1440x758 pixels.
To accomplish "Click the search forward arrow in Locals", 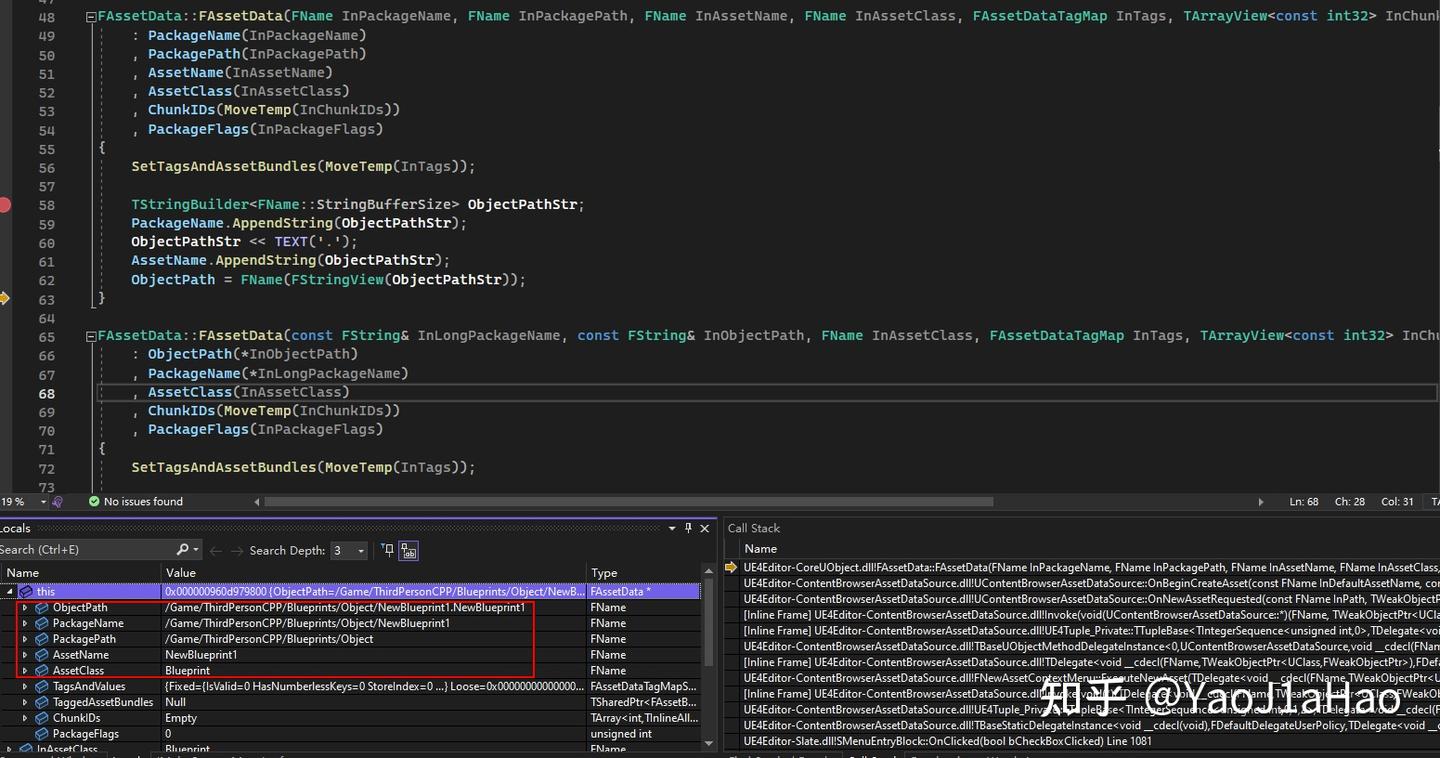I will pos(237,551).
